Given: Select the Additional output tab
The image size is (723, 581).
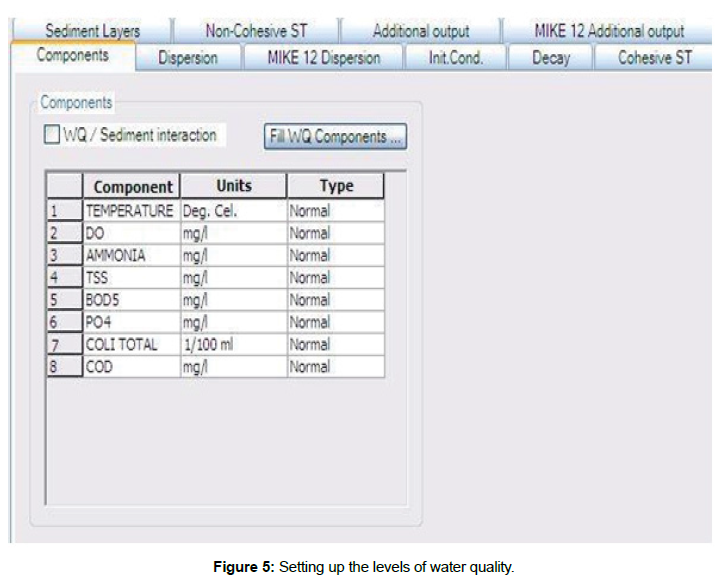Looking at the screenshot, I should coord(420,32).
